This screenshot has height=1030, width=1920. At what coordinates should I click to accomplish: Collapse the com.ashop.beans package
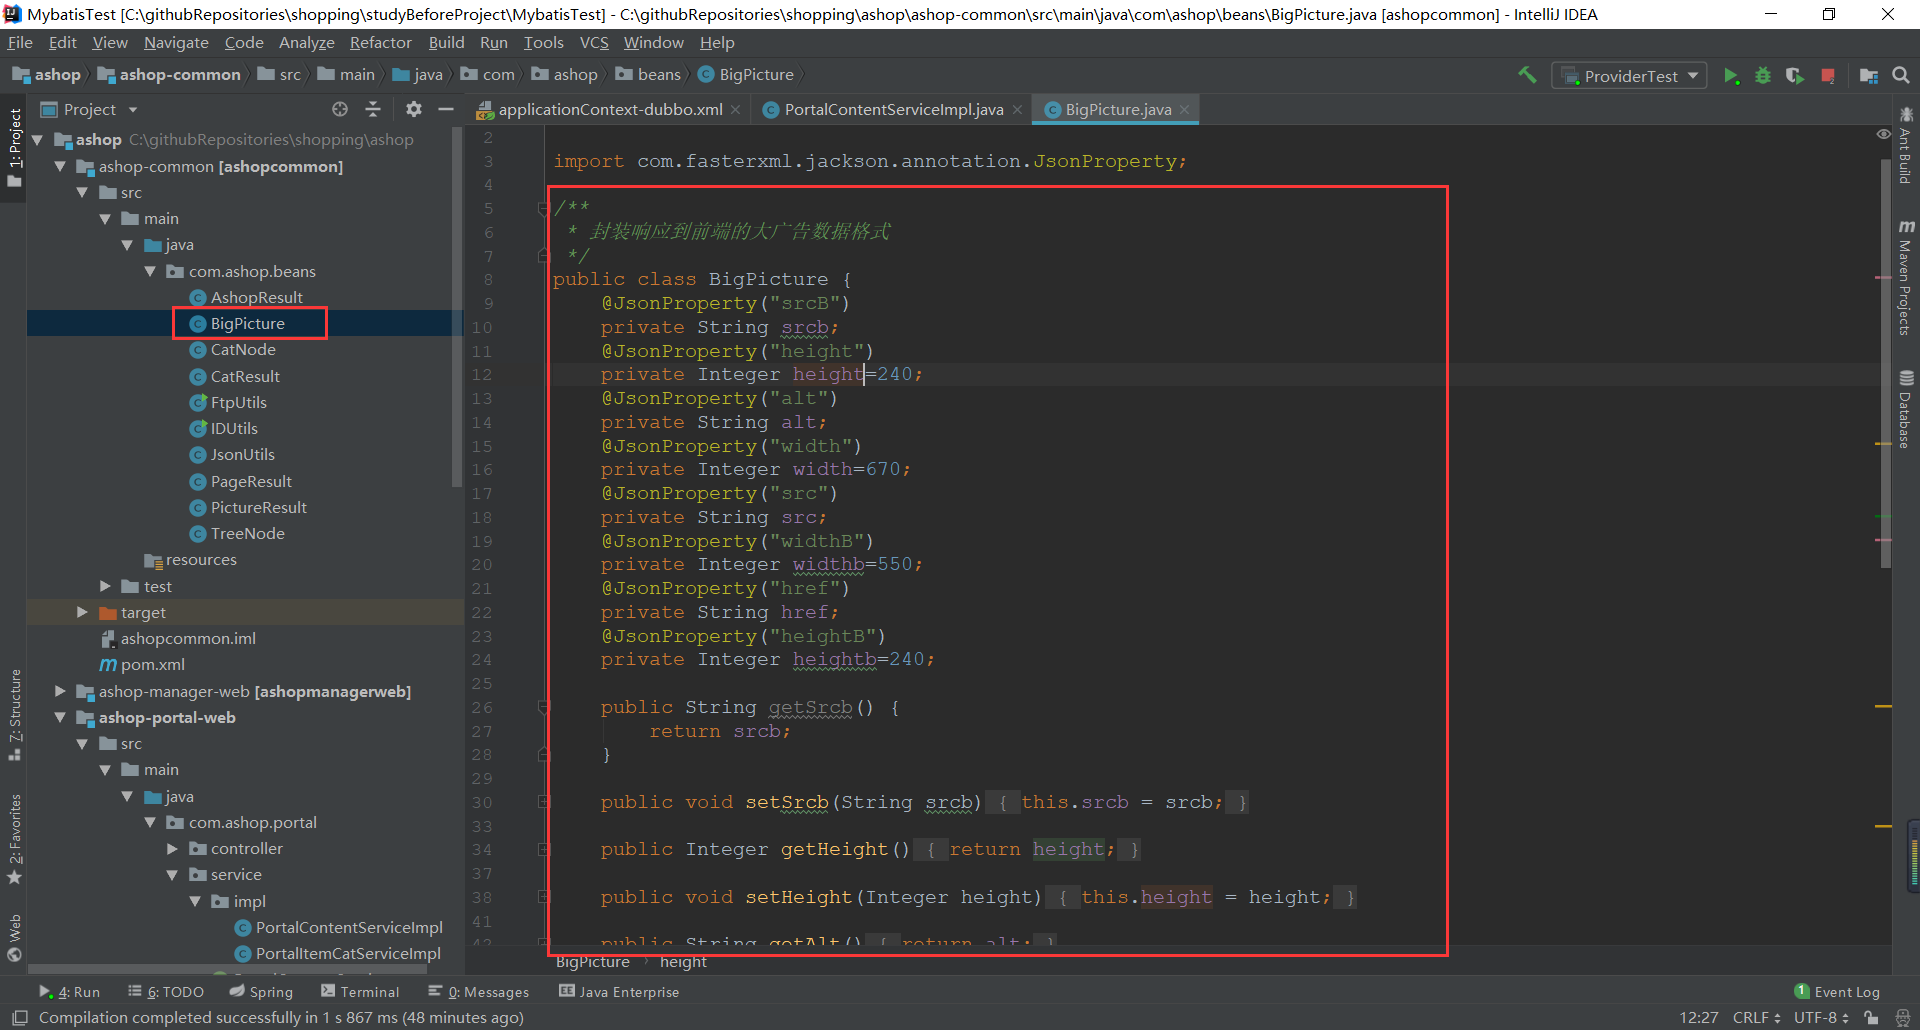(x=150, y=271)
